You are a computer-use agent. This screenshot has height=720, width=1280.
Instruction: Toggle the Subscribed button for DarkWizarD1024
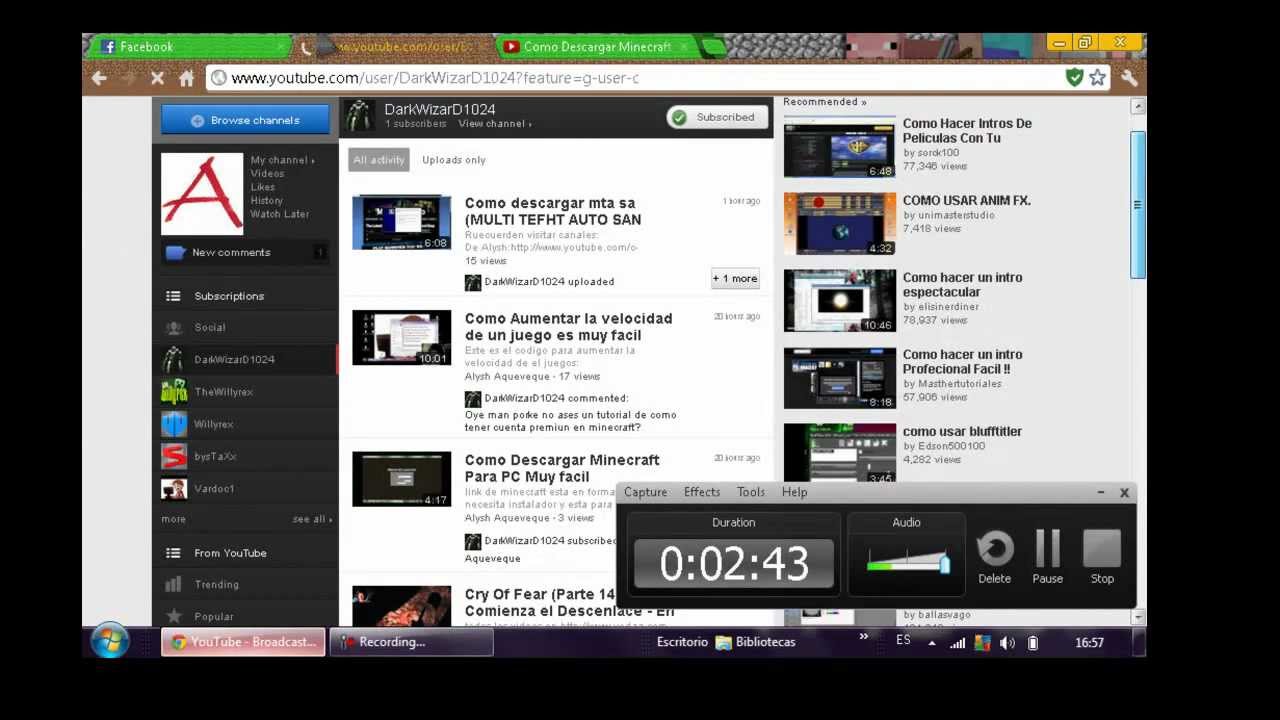pos(717,117)
